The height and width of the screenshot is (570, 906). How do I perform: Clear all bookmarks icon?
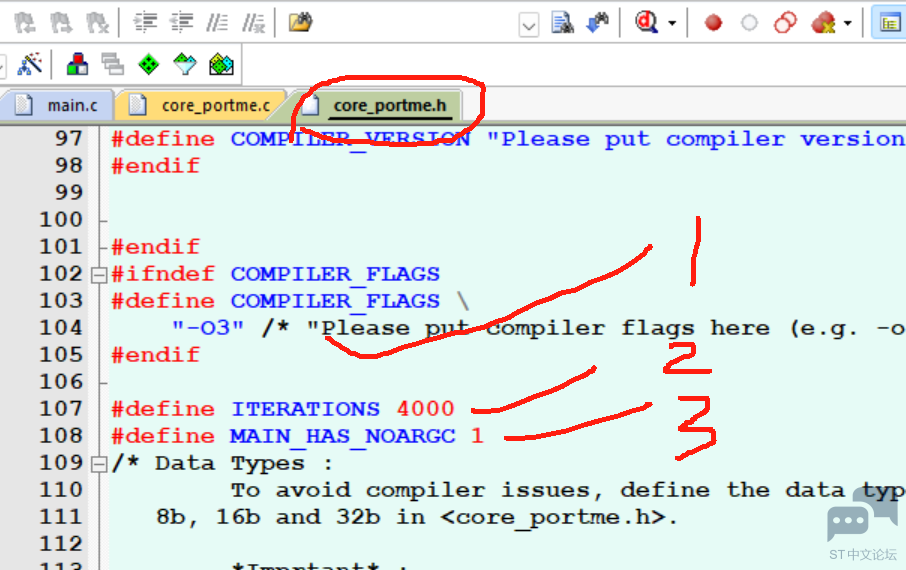[x=97, y=23]
